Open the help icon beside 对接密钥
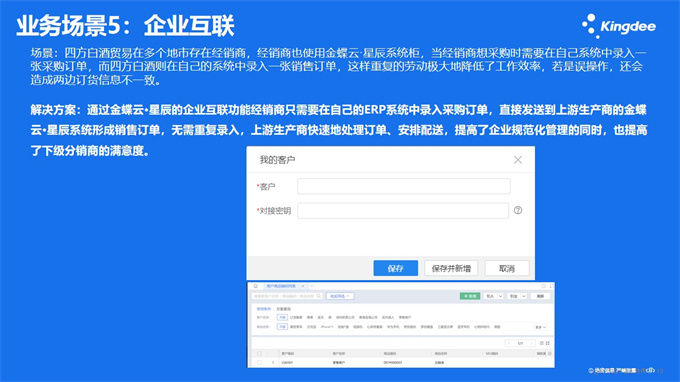 point(518,210)
